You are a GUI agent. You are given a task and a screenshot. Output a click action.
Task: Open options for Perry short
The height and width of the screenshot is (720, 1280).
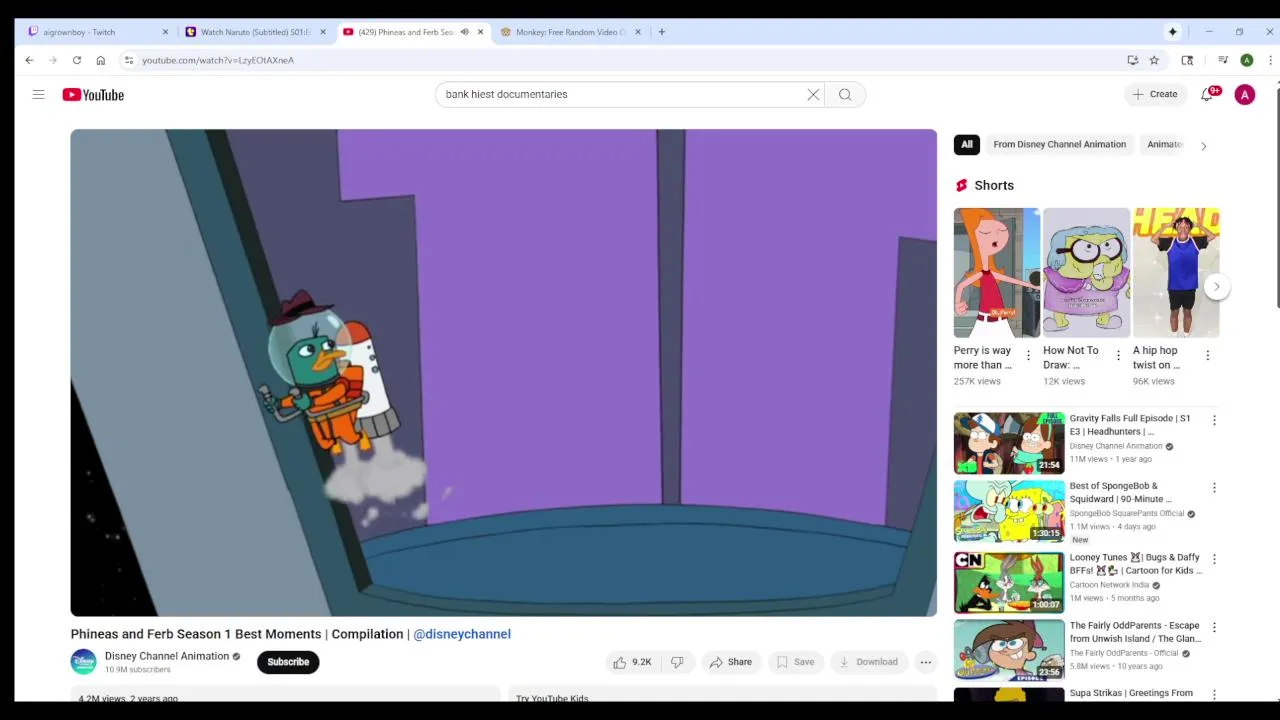(1028, 355)
